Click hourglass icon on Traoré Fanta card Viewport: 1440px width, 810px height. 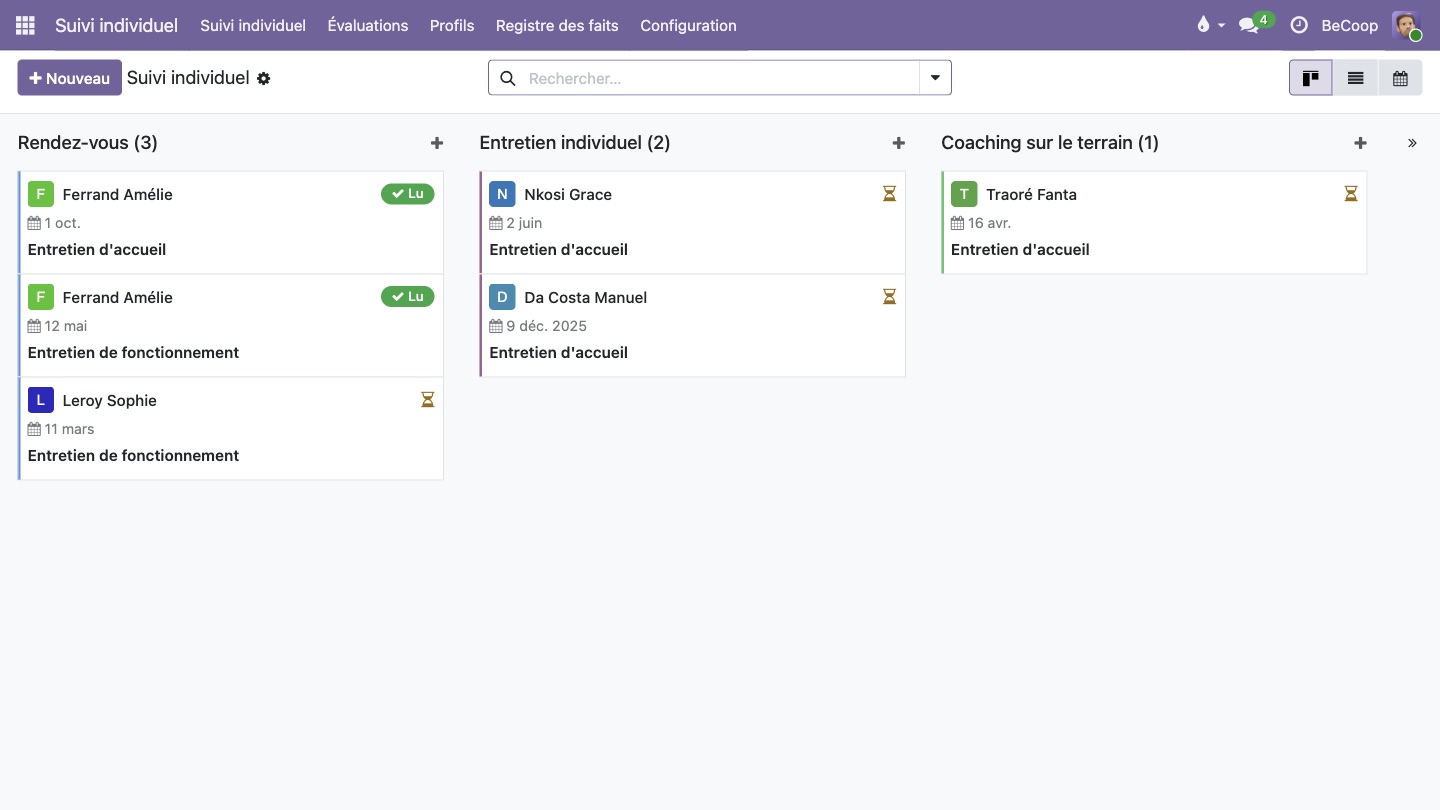(x=1351, y=194)
